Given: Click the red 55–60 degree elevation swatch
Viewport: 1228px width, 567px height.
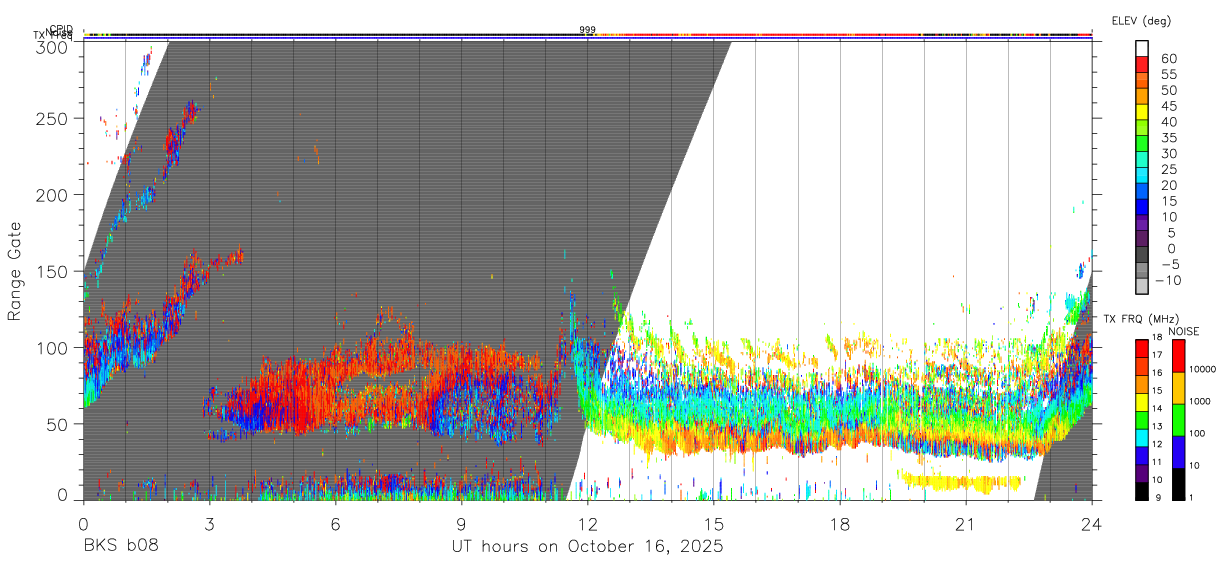Looking at the screenshot, I should (1142, 65).
